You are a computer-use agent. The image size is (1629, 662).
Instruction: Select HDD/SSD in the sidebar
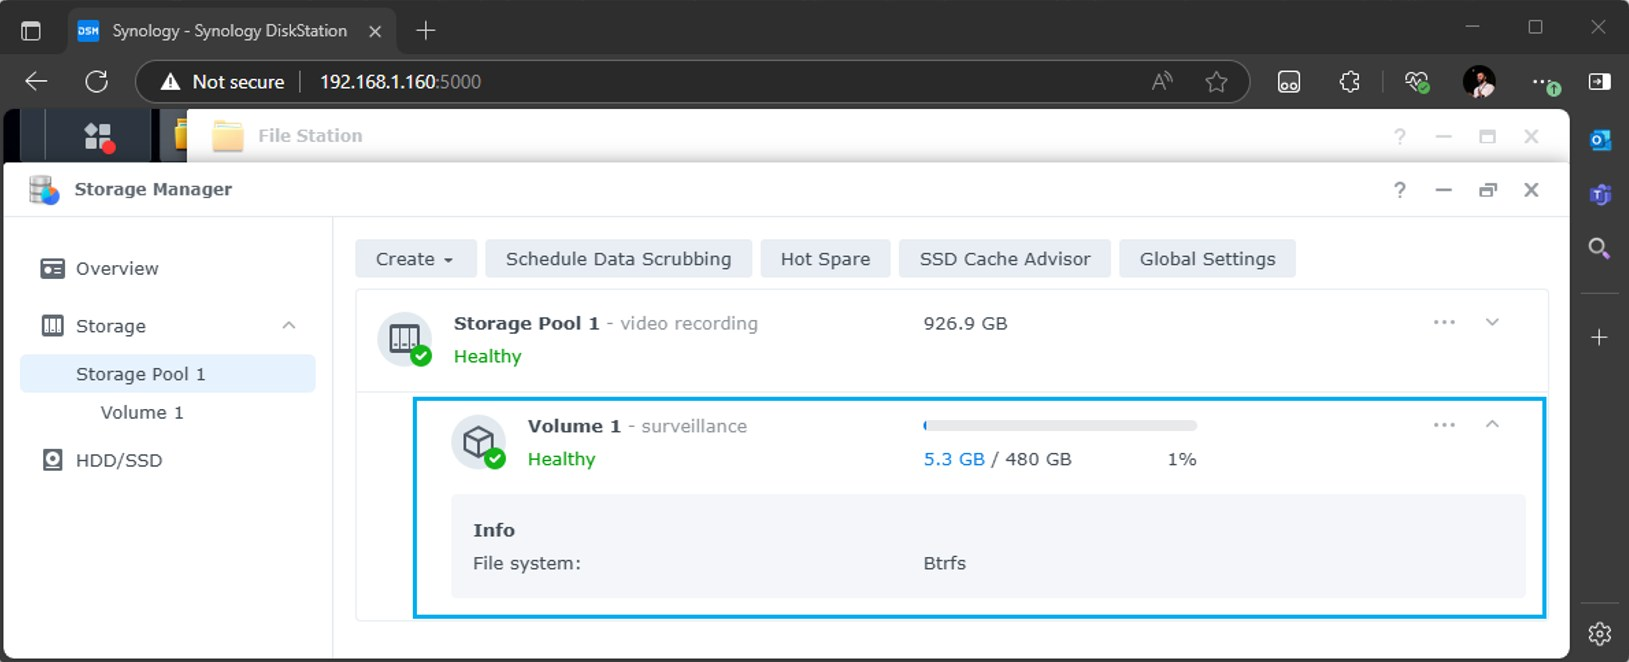[118, 461]
